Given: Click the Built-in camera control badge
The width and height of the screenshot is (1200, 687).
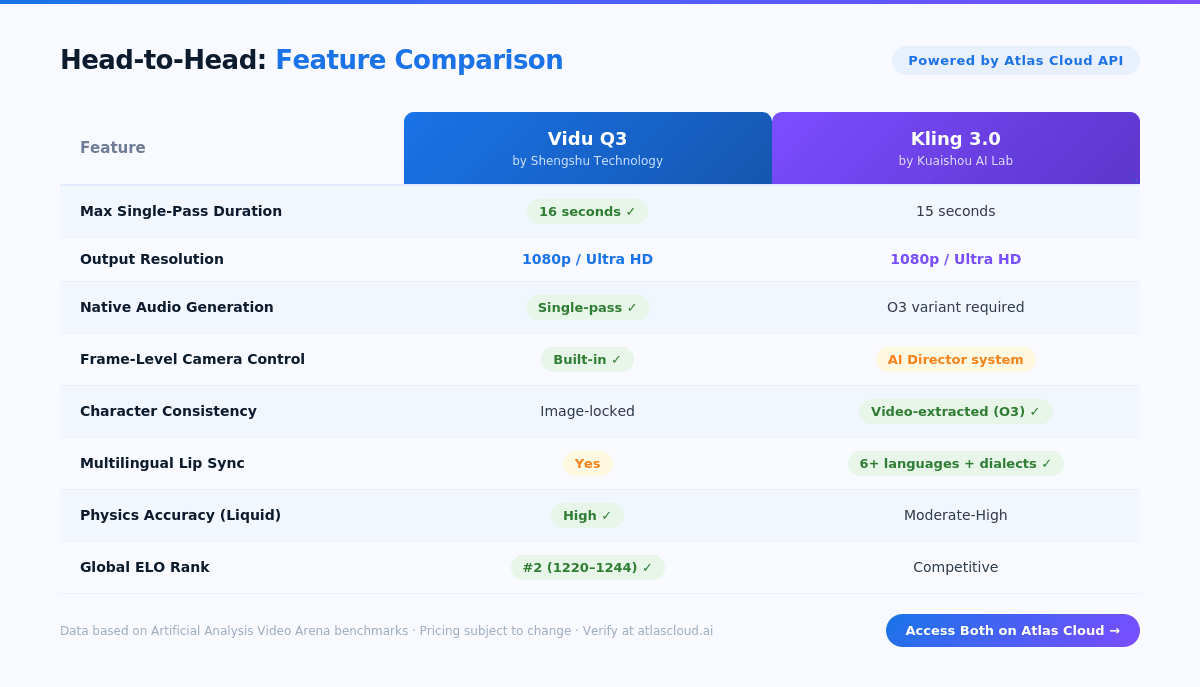Looking at the screenshot, I should [587, 359].
